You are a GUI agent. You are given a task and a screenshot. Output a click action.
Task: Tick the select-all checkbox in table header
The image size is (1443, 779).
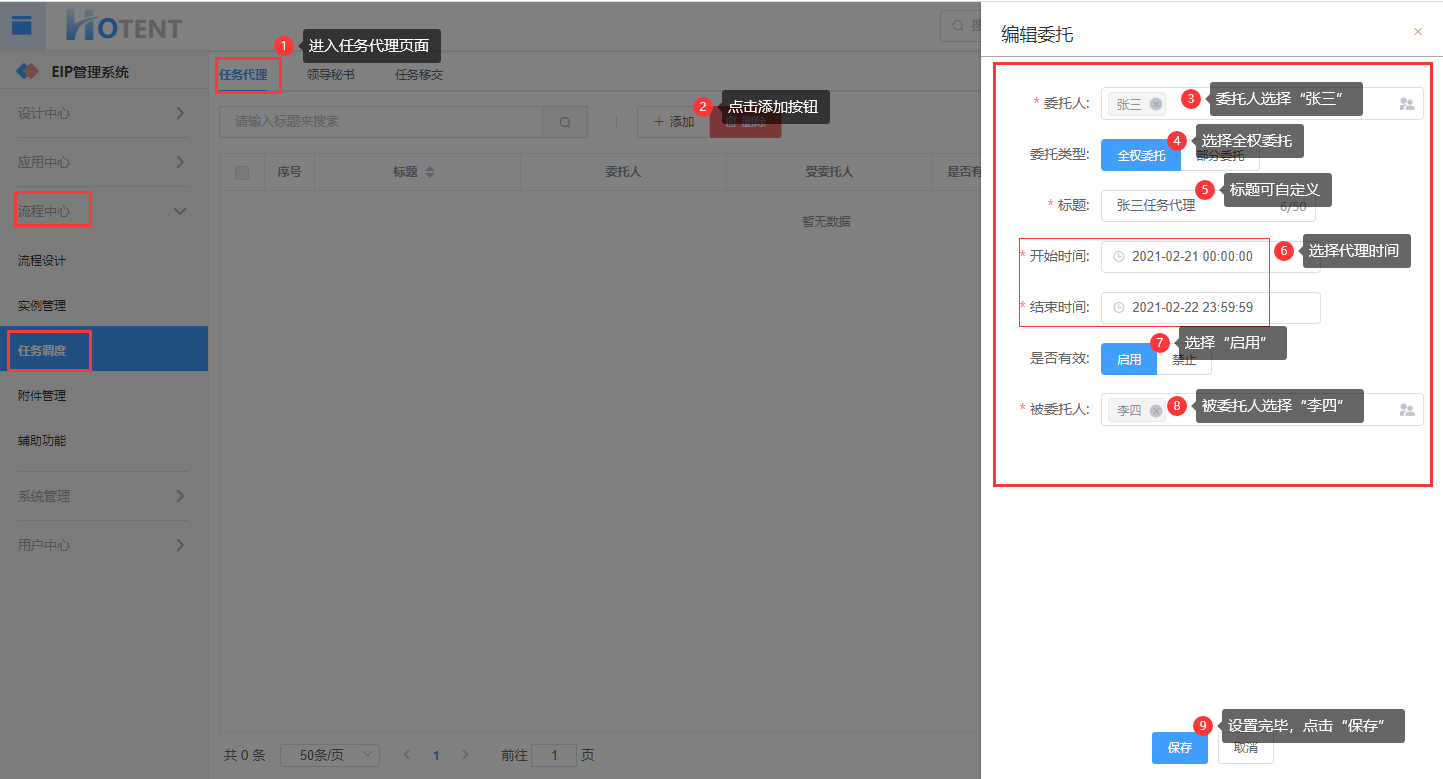coord(242,173)
